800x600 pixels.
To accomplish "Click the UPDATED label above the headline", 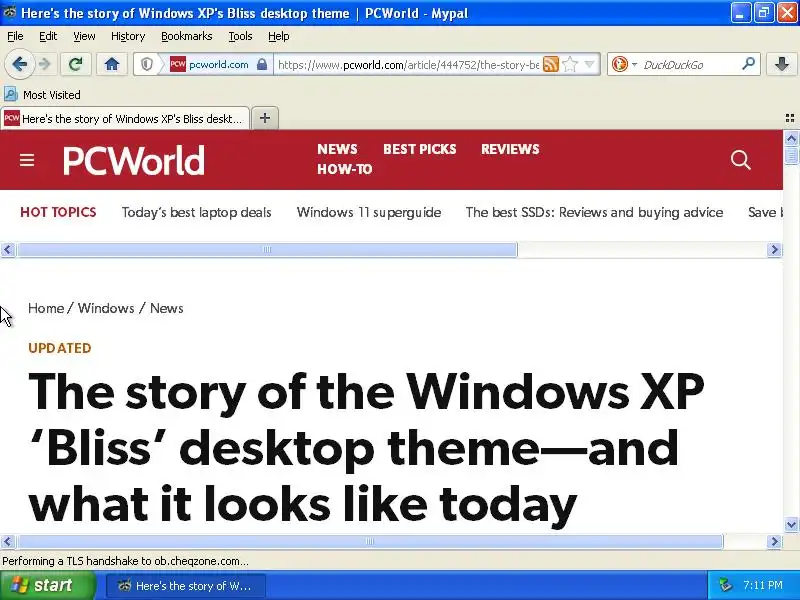I will pos(60,348).
